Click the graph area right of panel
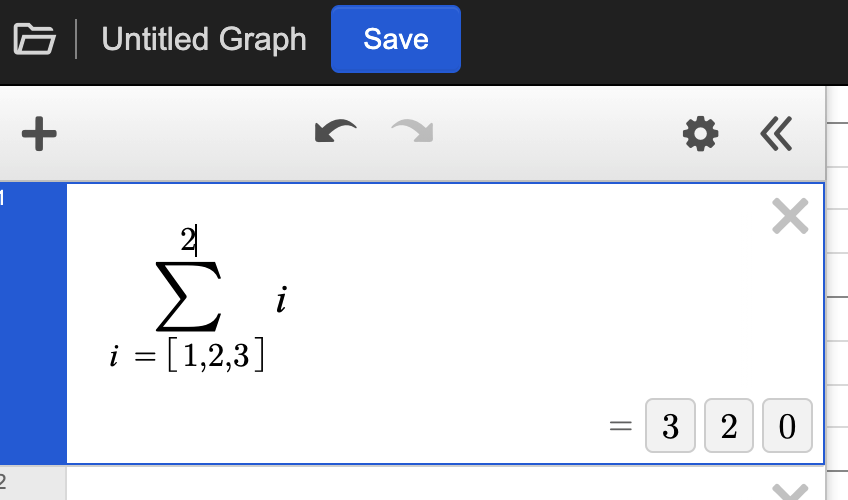Screen dimensions: 848x500 838,300
